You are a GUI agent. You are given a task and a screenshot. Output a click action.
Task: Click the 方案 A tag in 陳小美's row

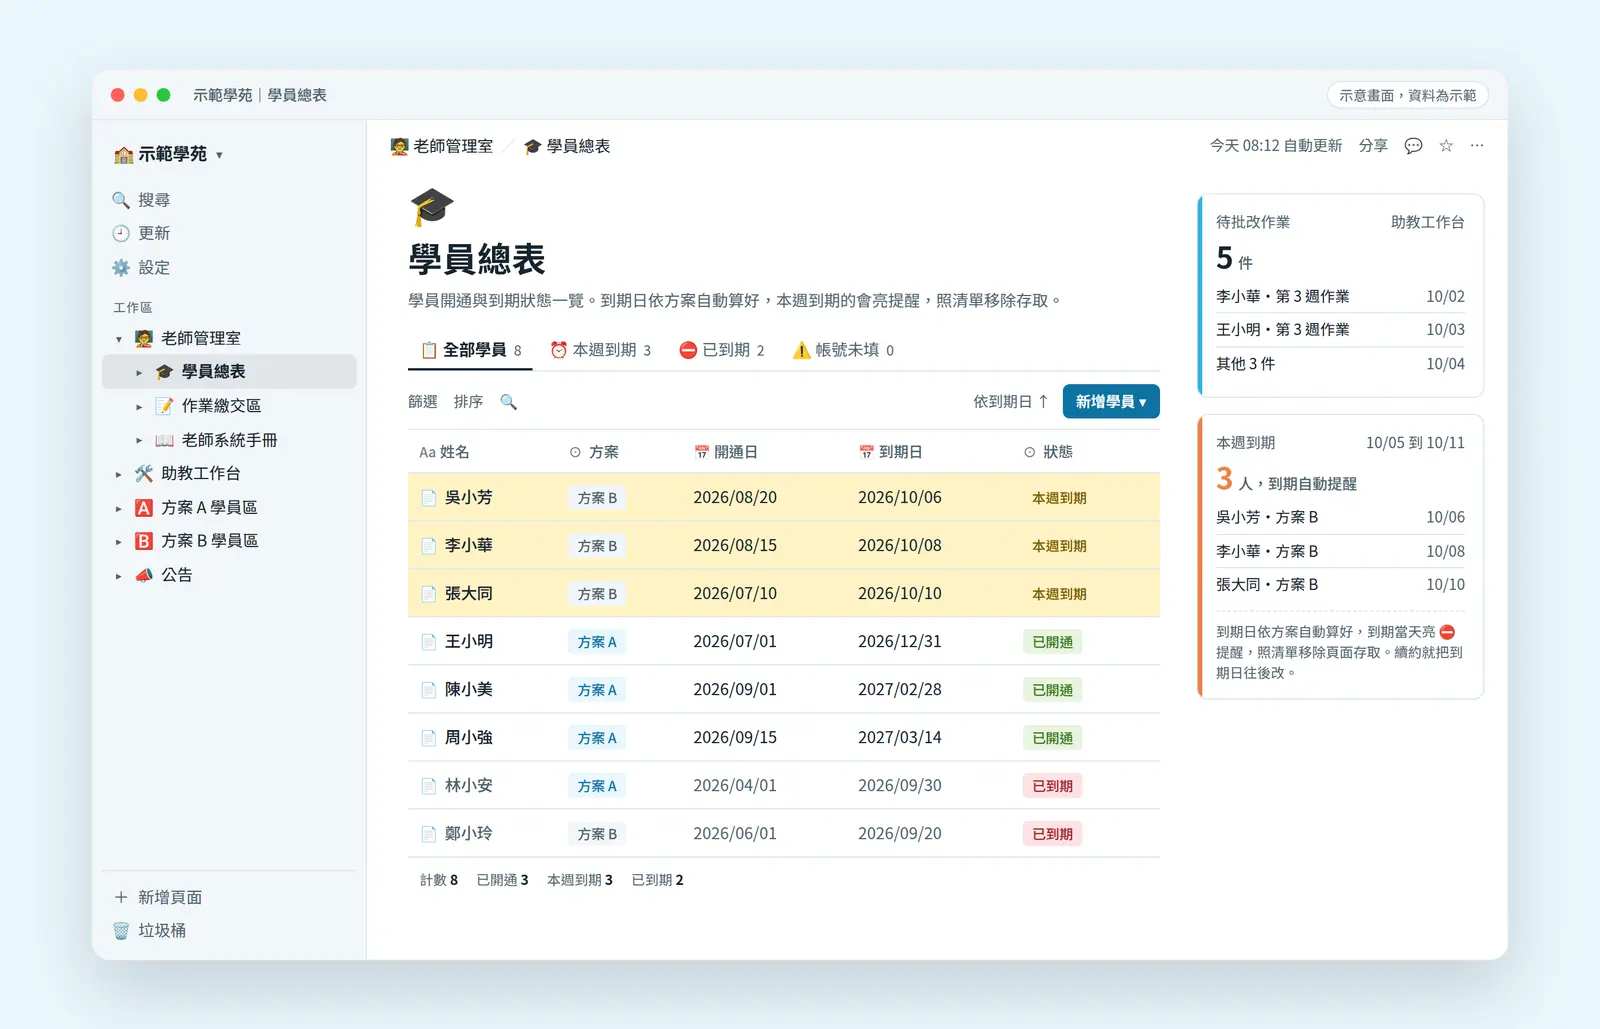tap(597, 690)
